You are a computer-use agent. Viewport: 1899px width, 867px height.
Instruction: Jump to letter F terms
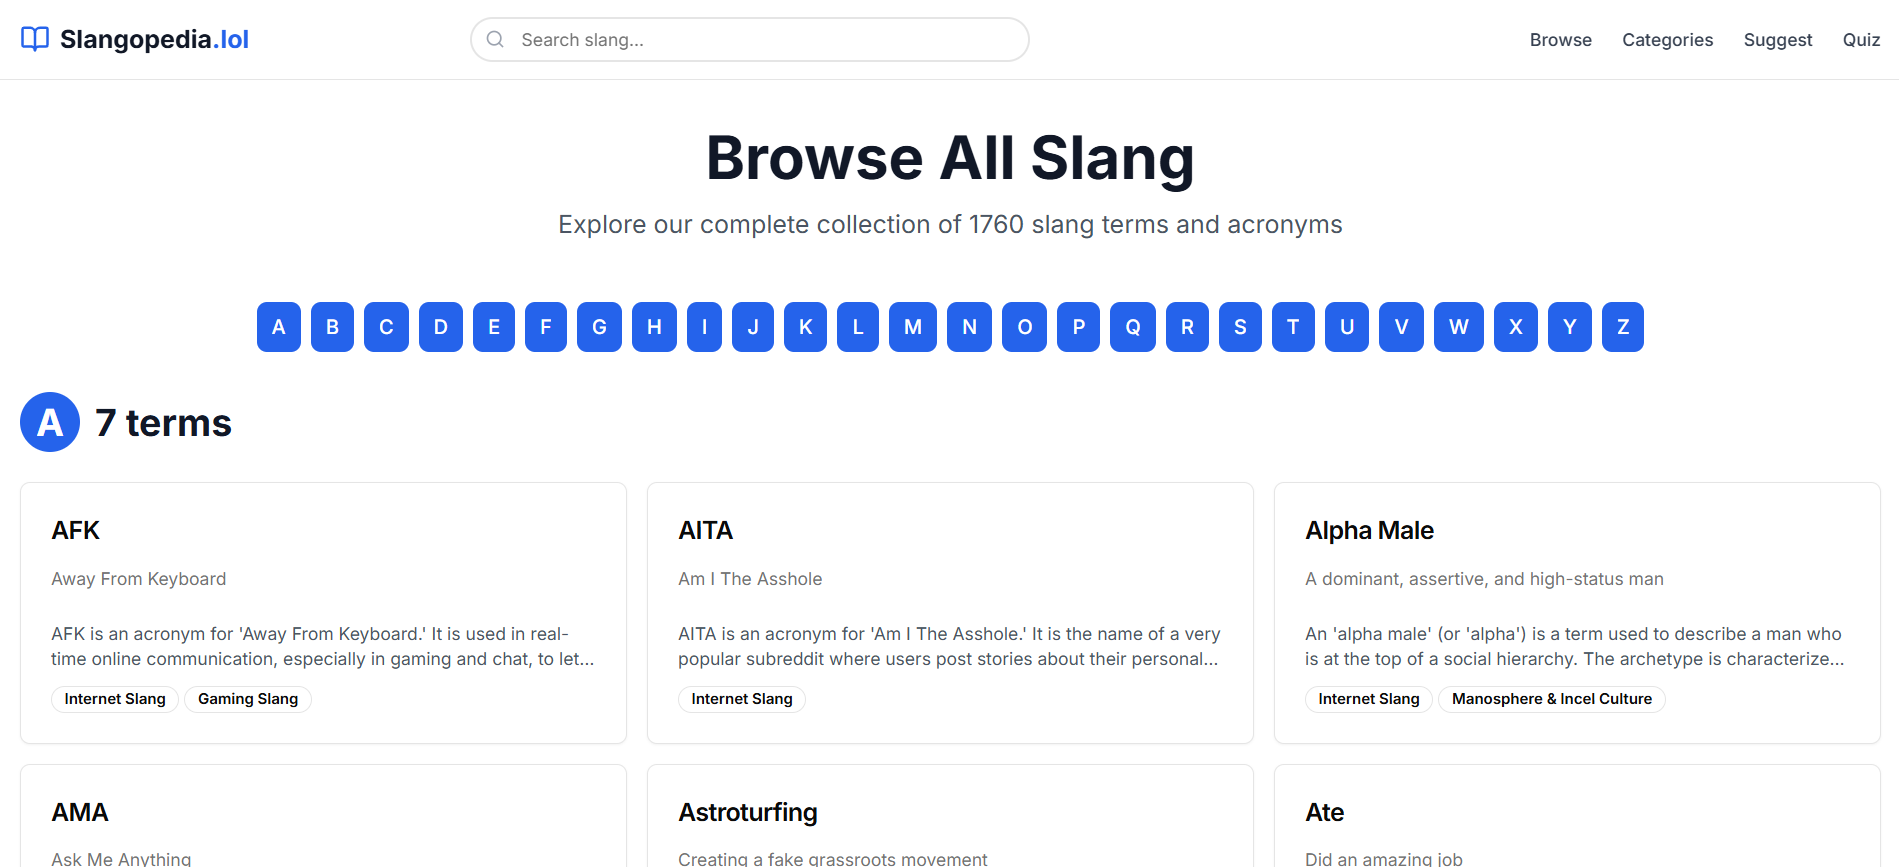546,327
